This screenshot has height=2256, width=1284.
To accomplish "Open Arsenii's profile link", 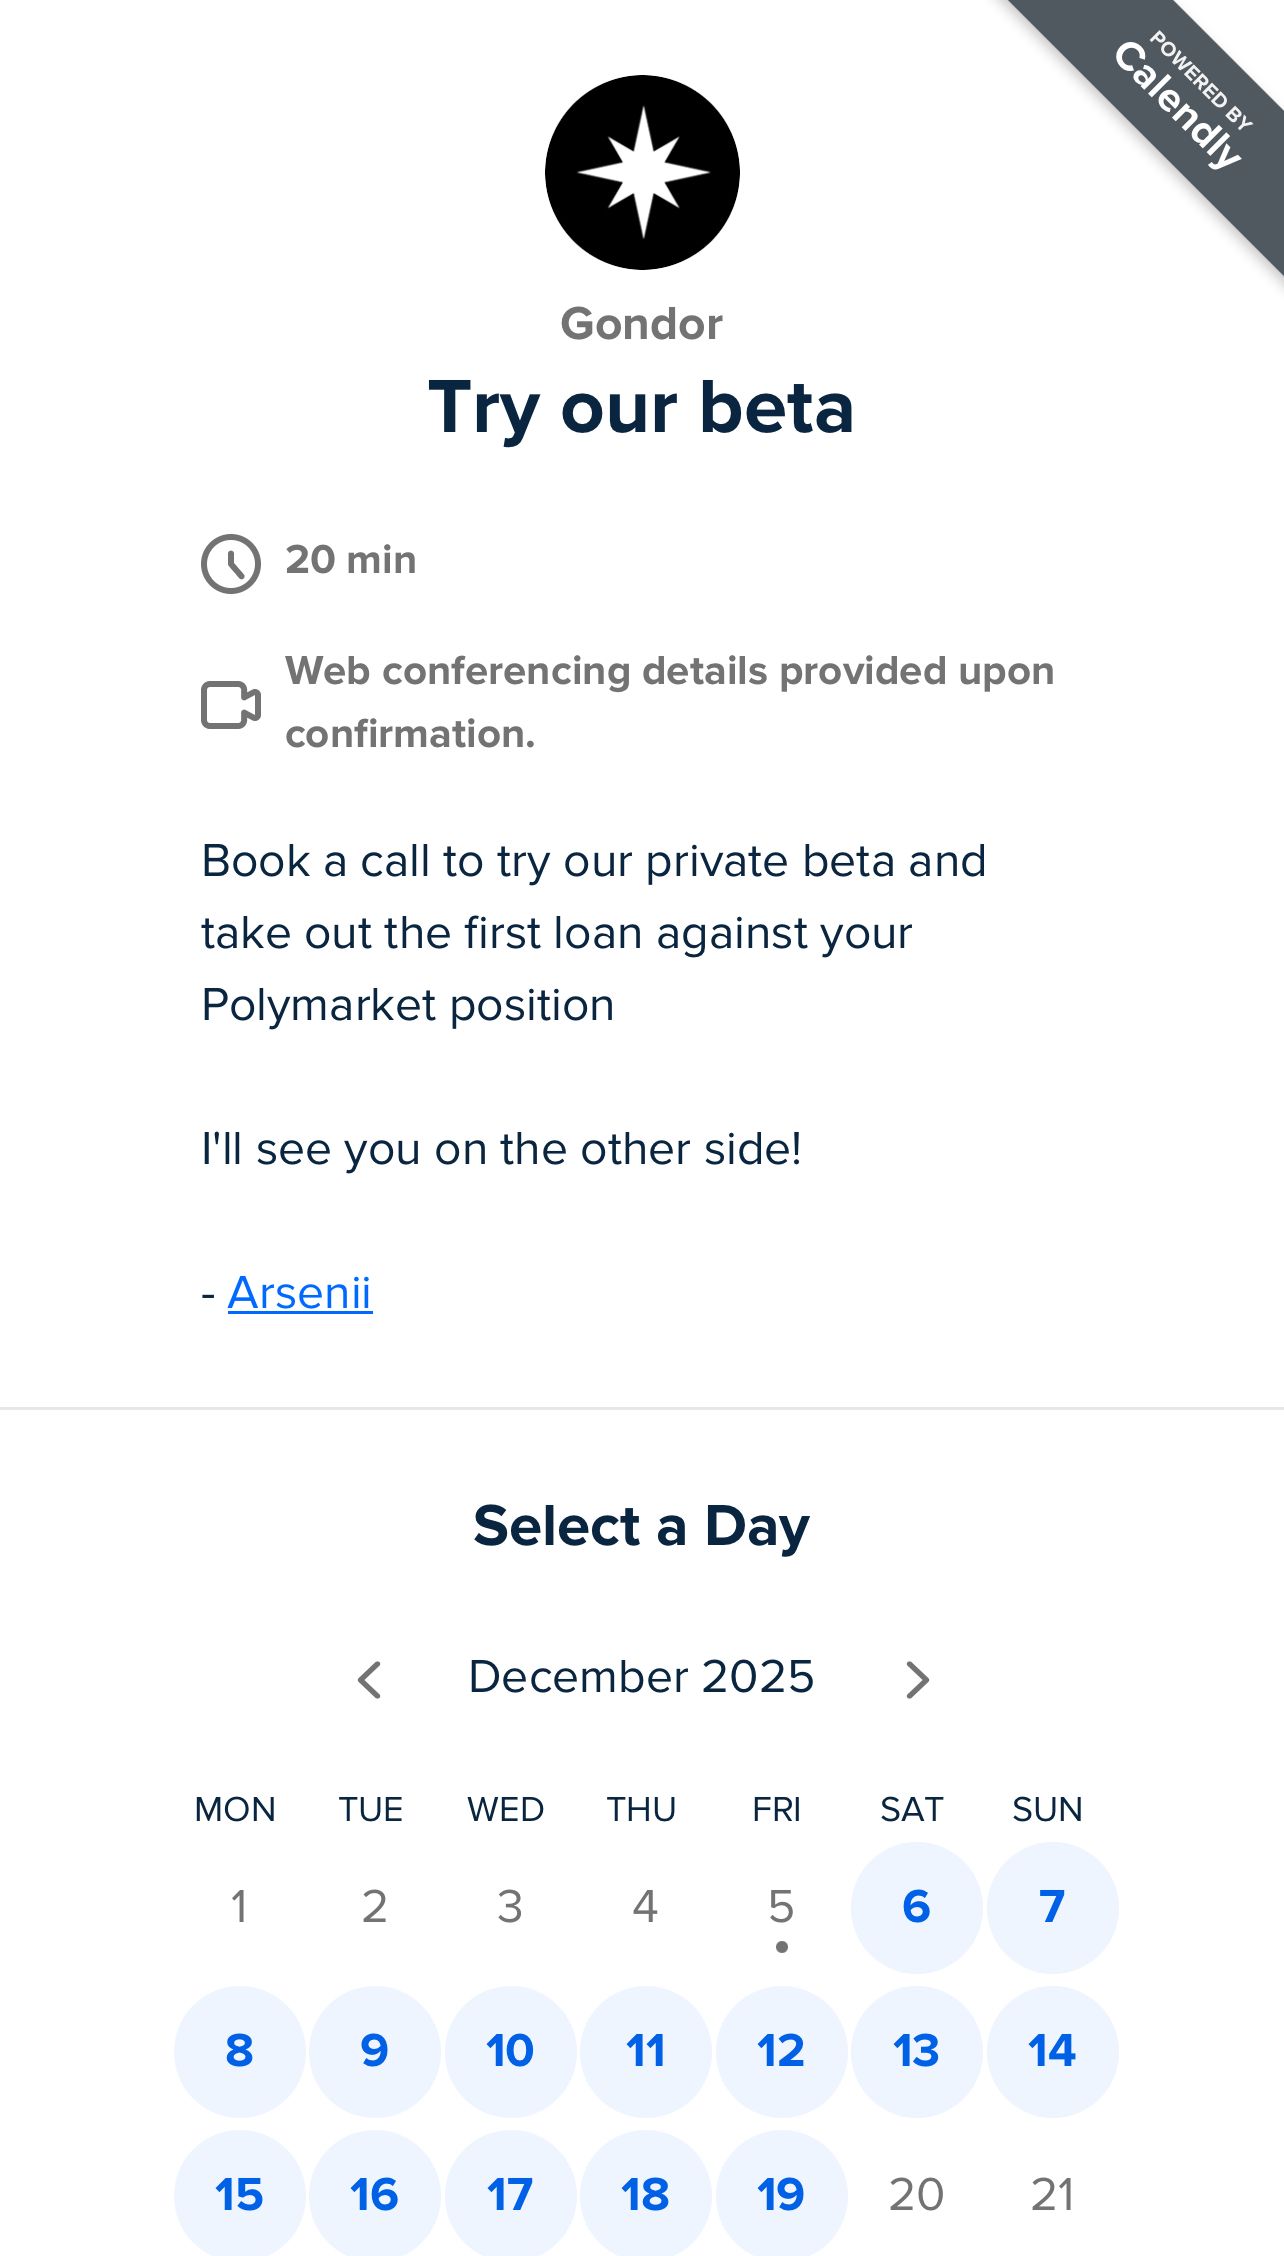I will tap(300, 1293).
